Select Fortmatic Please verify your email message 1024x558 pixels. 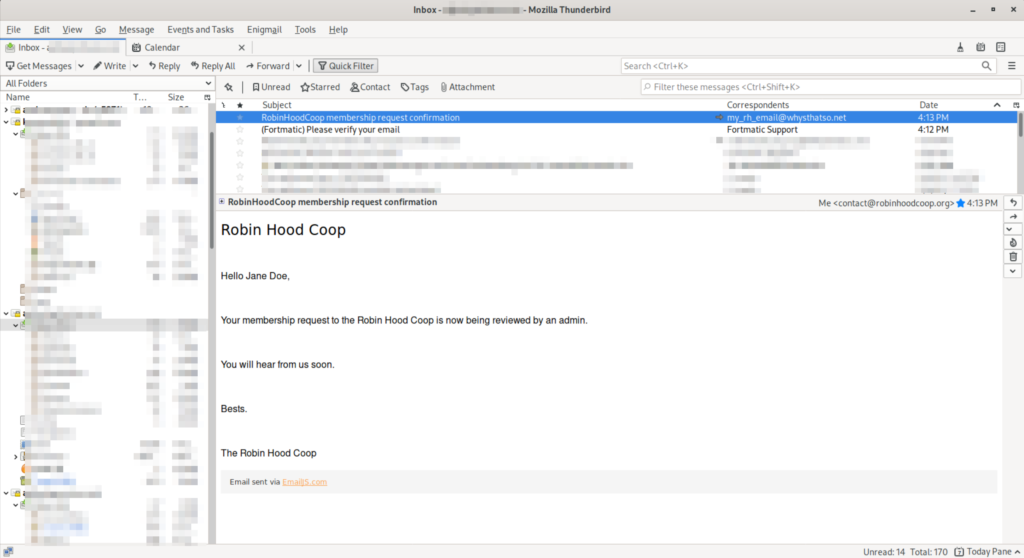click(x=616, y=129)
